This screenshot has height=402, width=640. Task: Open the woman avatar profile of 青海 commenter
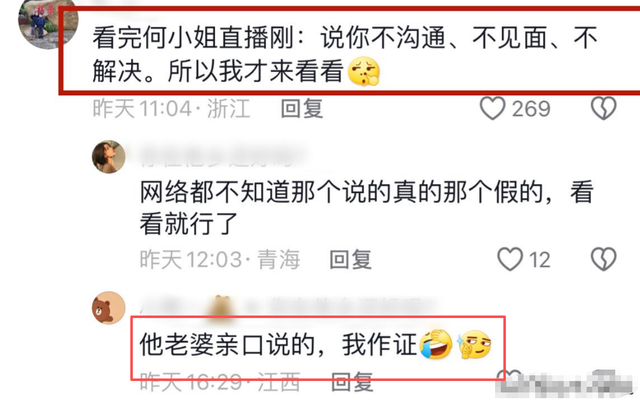[108, 157]
